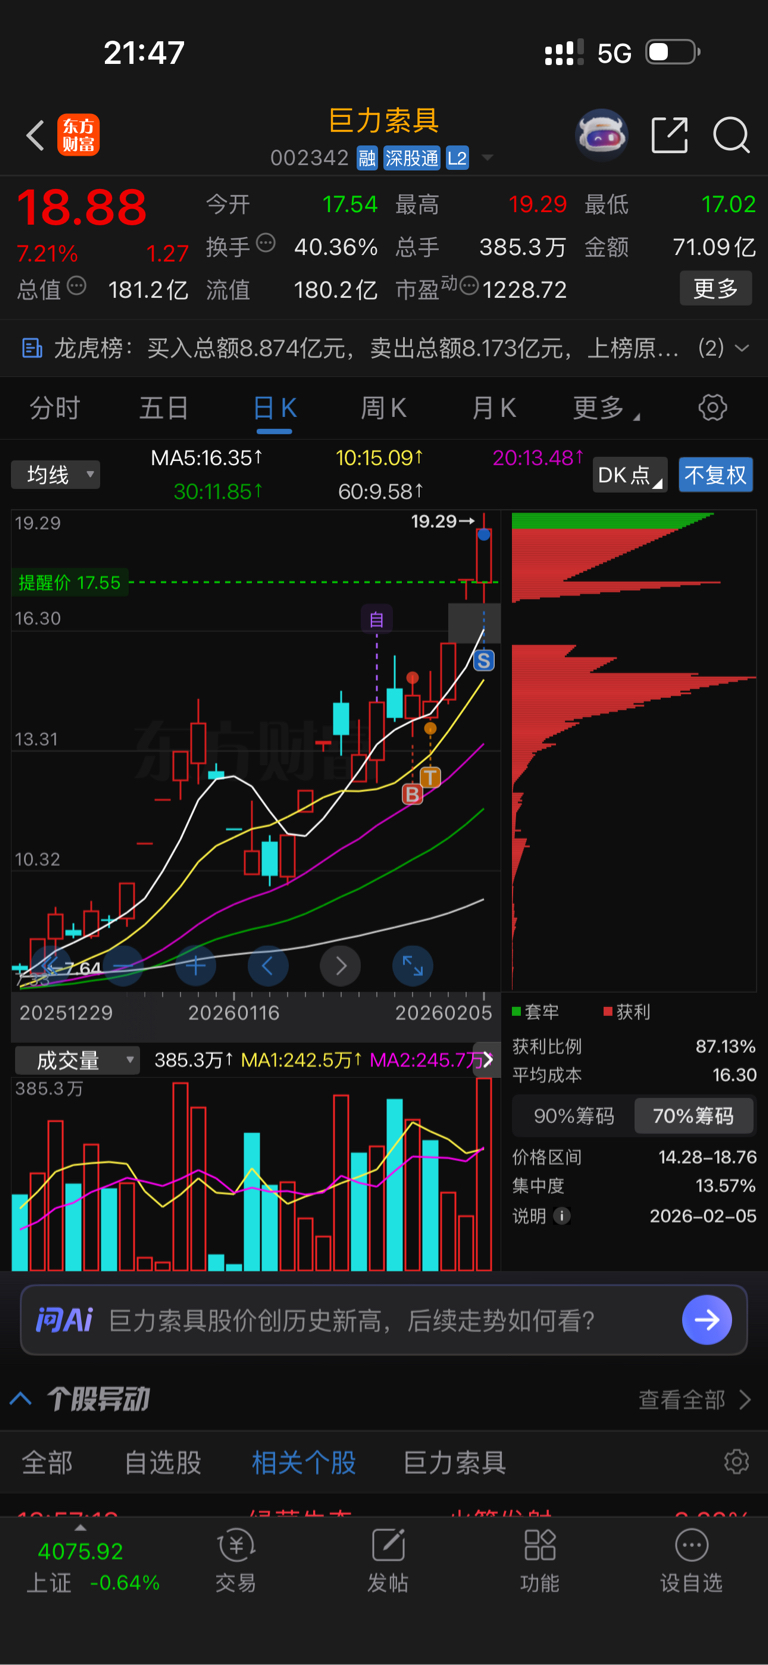Viewport: 768px width, 1665px height.
Task: Select the 巨力索具 filter tab
Action: point(455,1463)
